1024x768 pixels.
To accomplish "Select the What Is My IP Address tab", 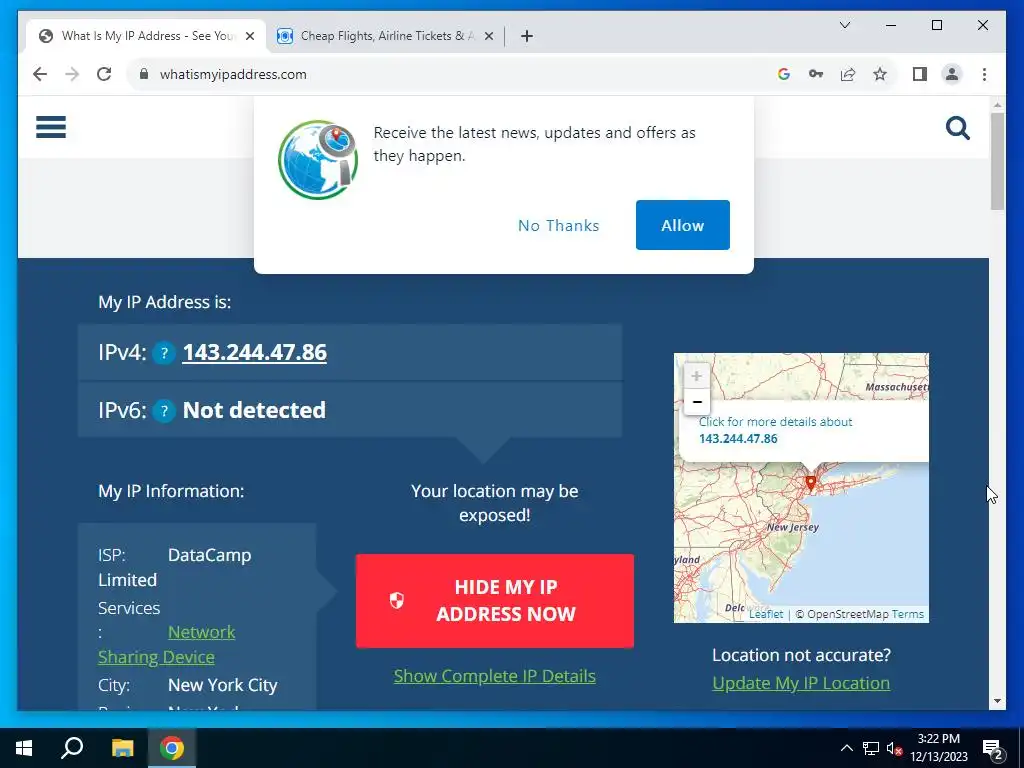I will point(146,36).
